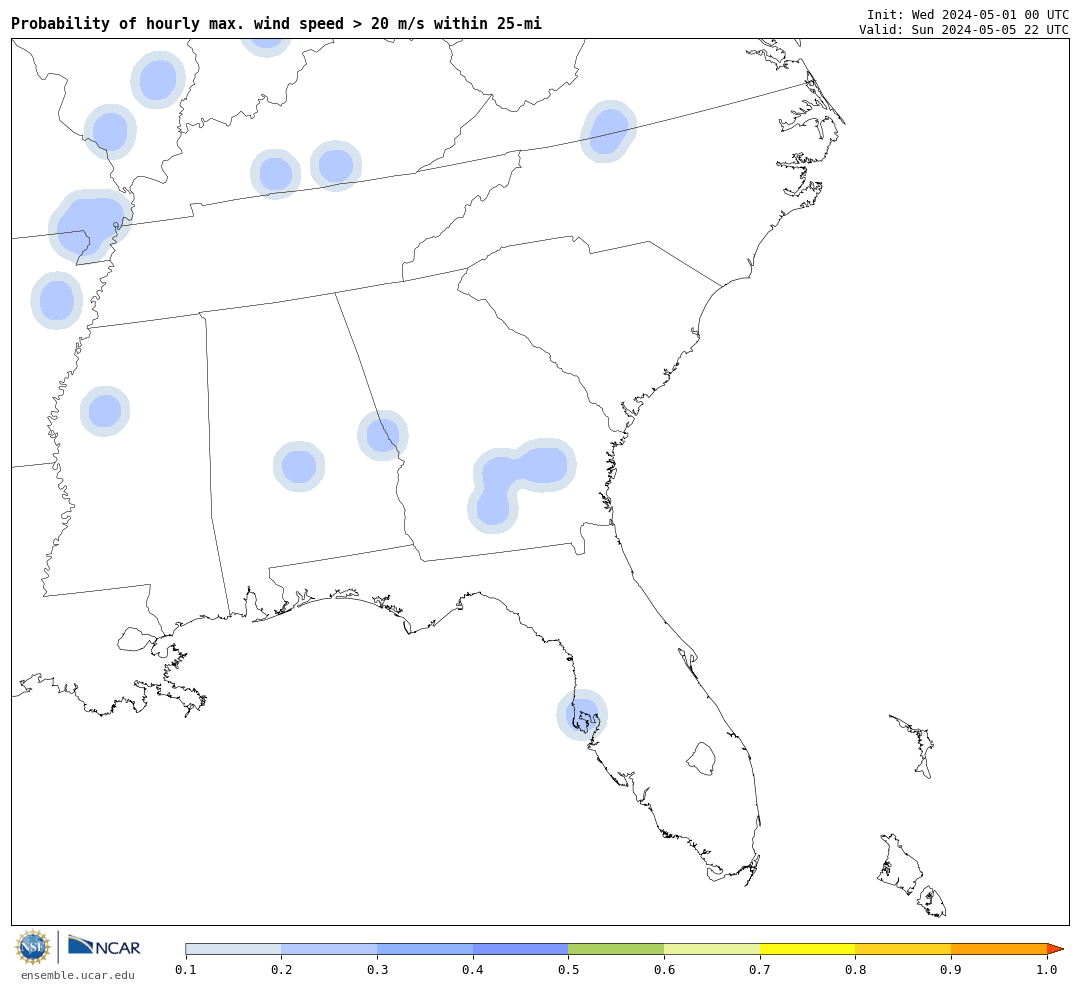Viewport: 1080px width, 988px height.
Task: Click the 0.3 colorbar tick label
Action: pos(377,969)
